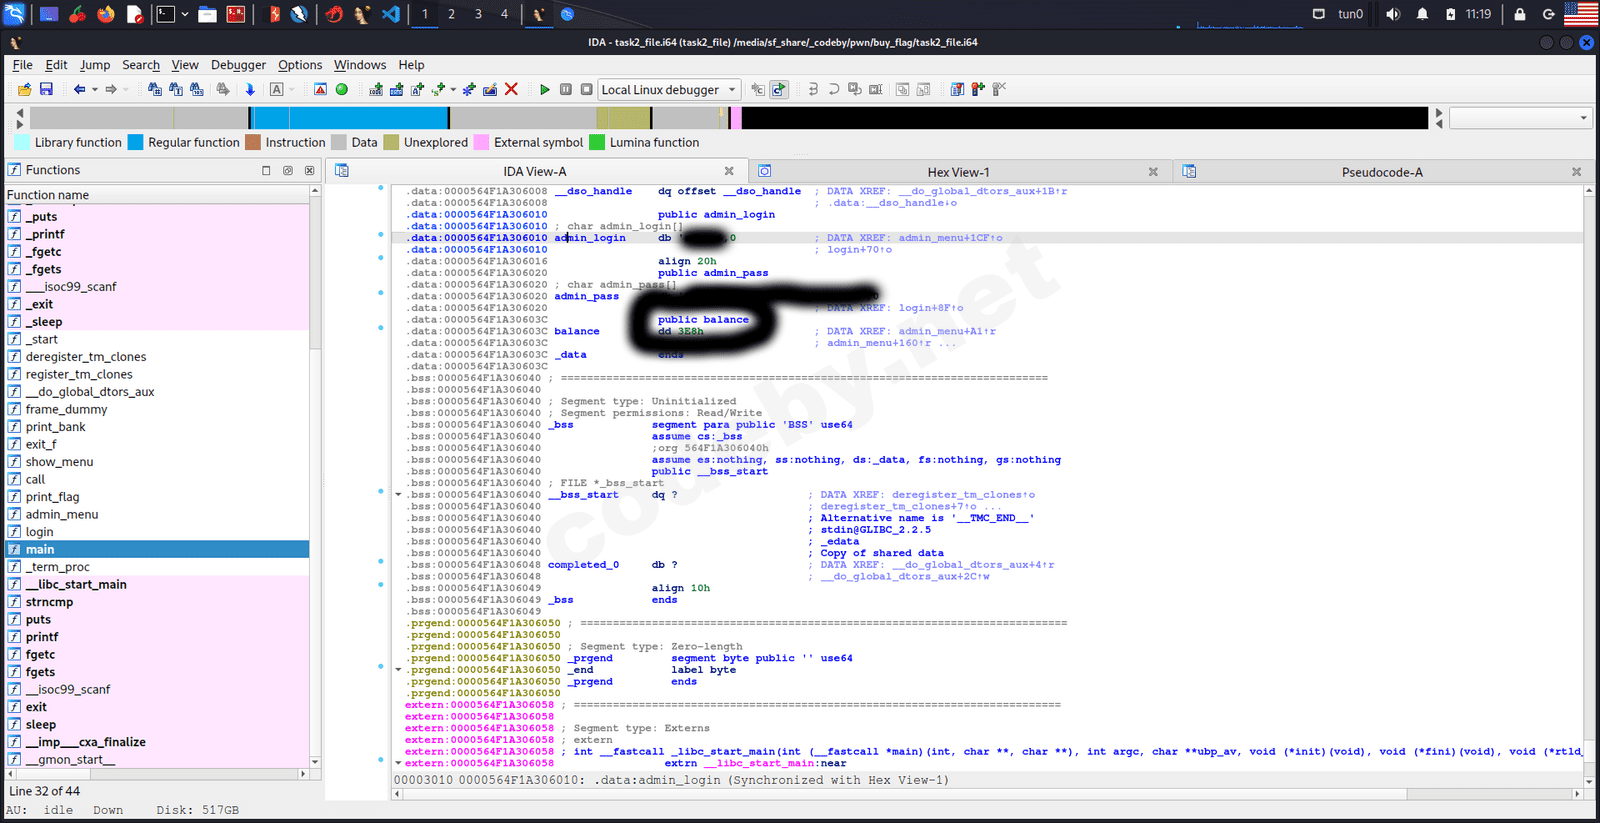Switch to the Hex View-1 tab
Screen dimensions: 1600x823
click(958, 172)
